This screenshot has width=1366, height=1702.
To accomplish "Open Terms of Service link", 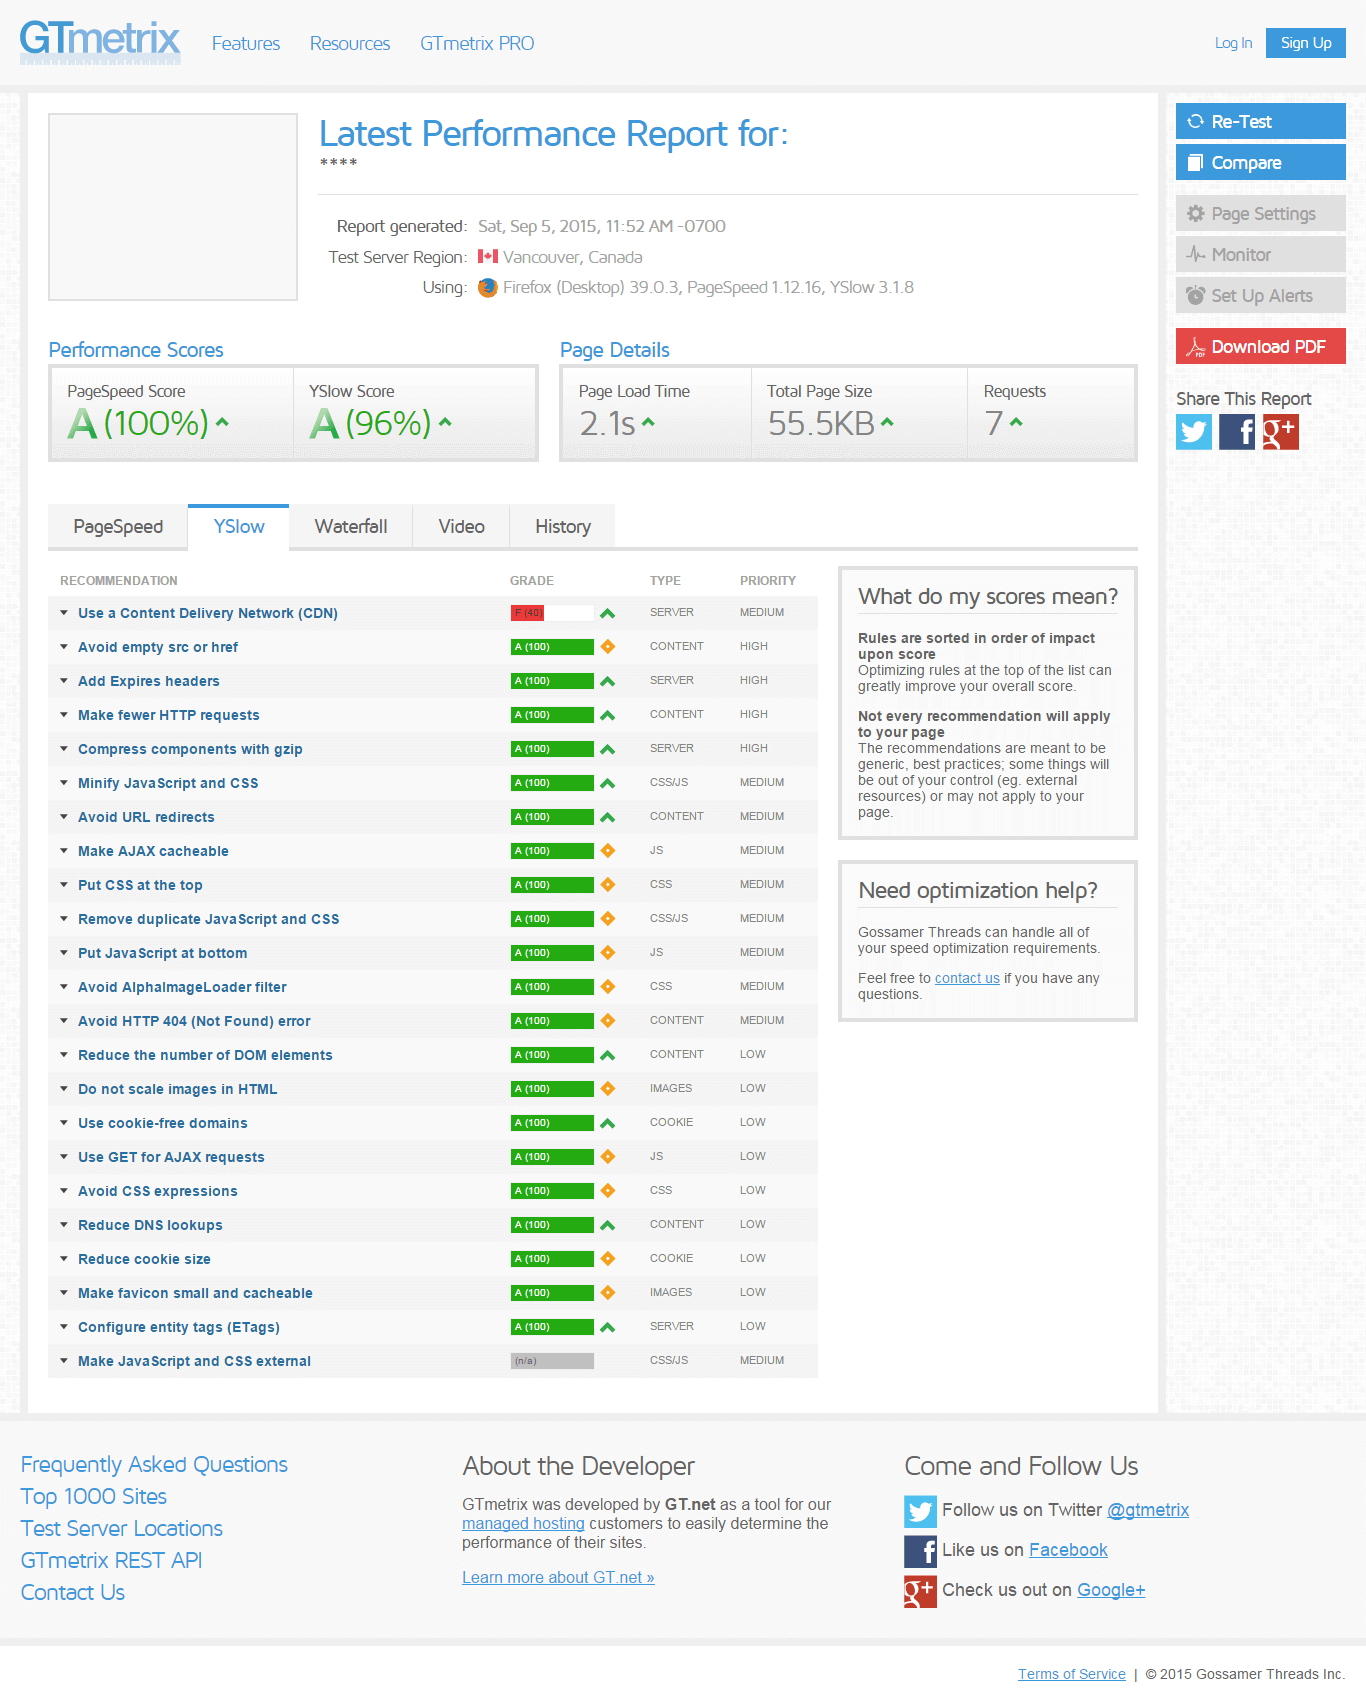I will (1071, 1674).
